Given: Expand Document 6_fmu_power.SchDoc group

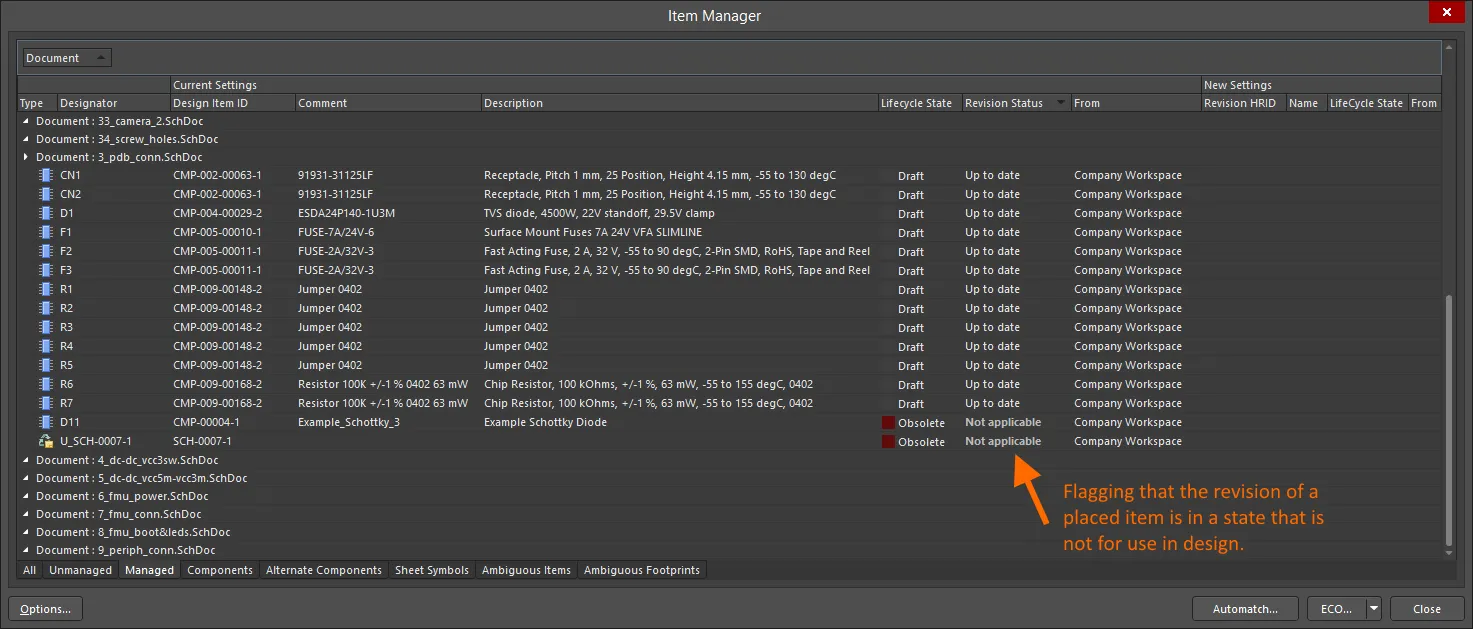Looking at the screenshot, I should (27, 496).
